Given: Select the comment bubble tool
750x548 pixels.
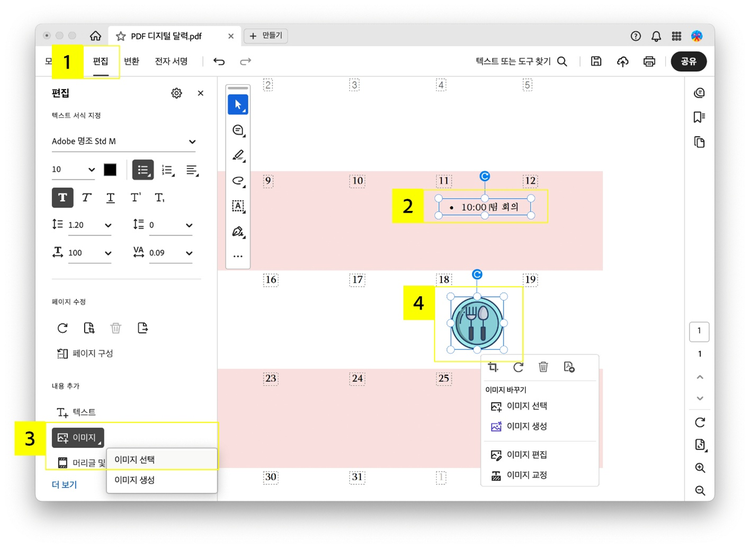Looking at the screenshot, I should [238, 130].
